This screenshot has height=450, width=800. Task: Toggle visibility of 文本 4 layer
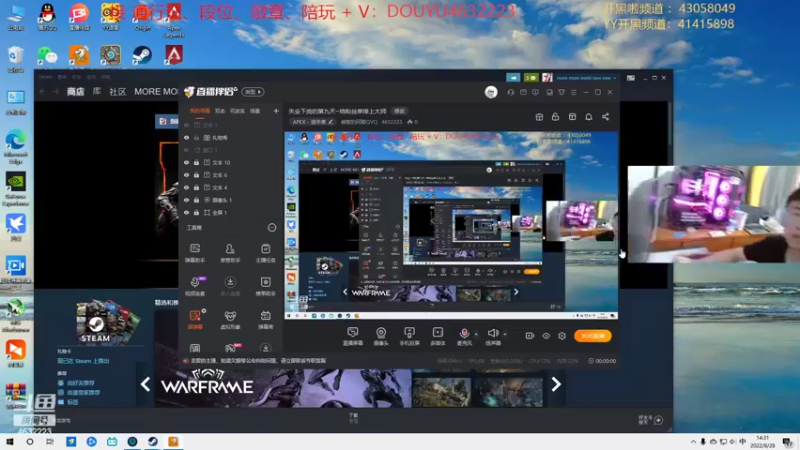187,188
